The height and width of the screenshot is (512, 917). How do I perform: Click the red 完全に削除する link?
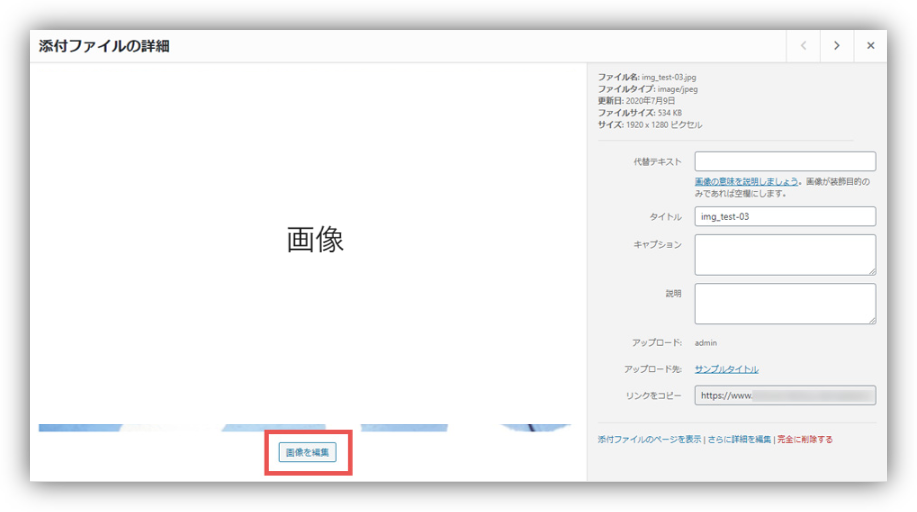tap(805, 439)
